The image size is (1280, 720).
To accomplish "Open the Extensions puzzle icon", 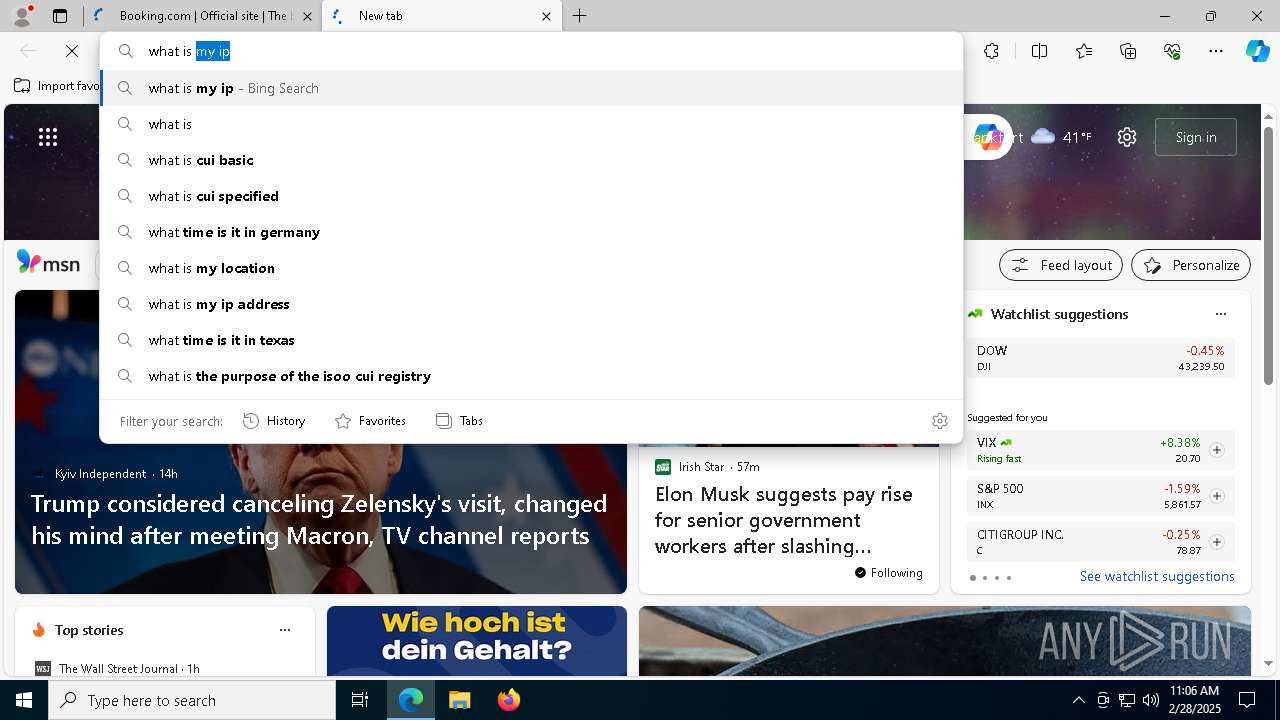I will tap(991, 51).
